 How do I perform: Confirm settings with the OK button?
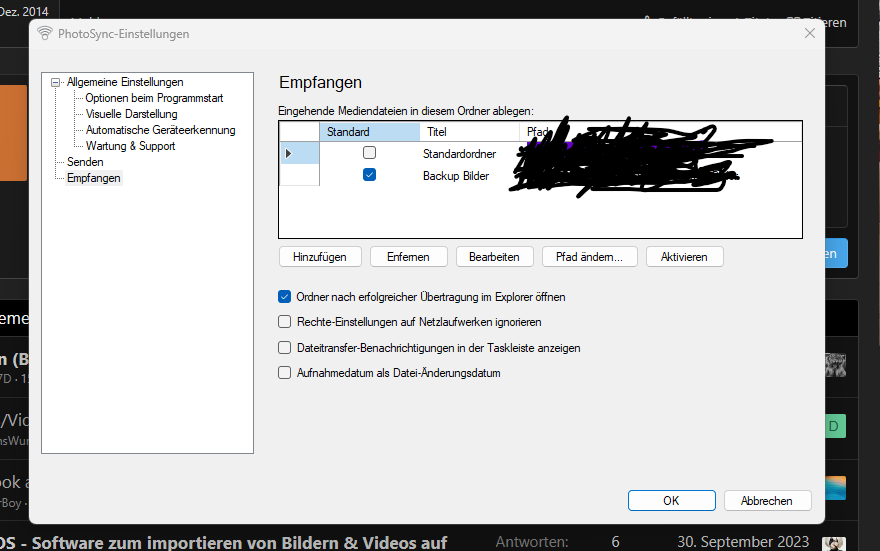pos(672,501)
